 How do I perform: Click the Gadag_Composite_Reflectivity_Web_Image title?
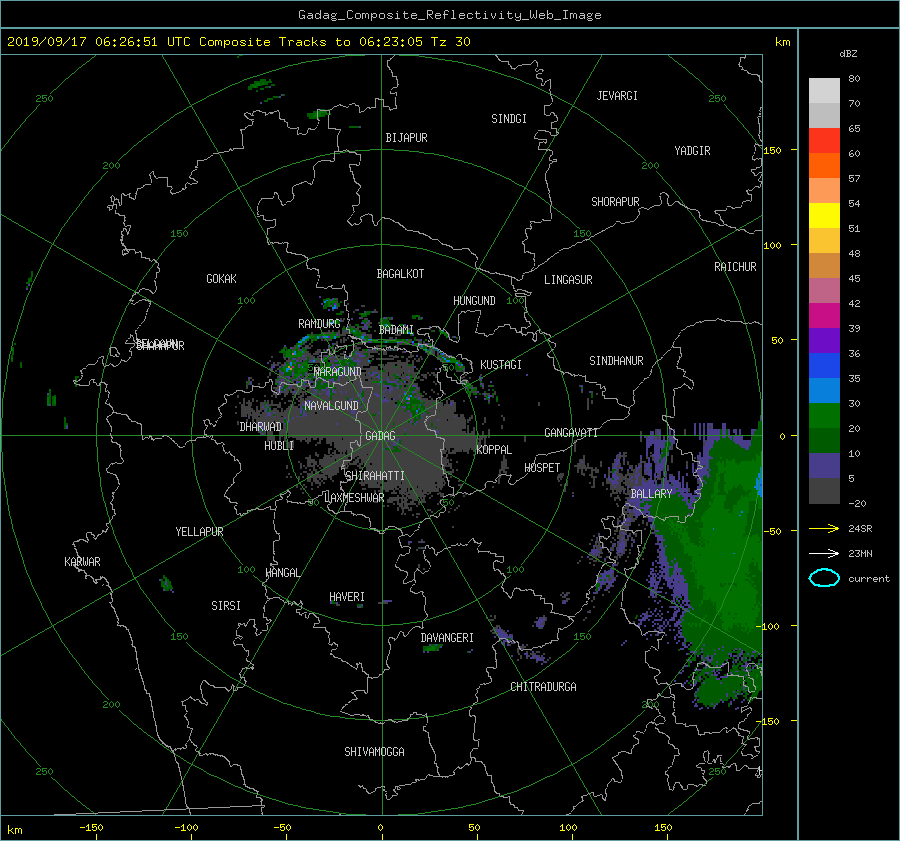click(449, 15)
